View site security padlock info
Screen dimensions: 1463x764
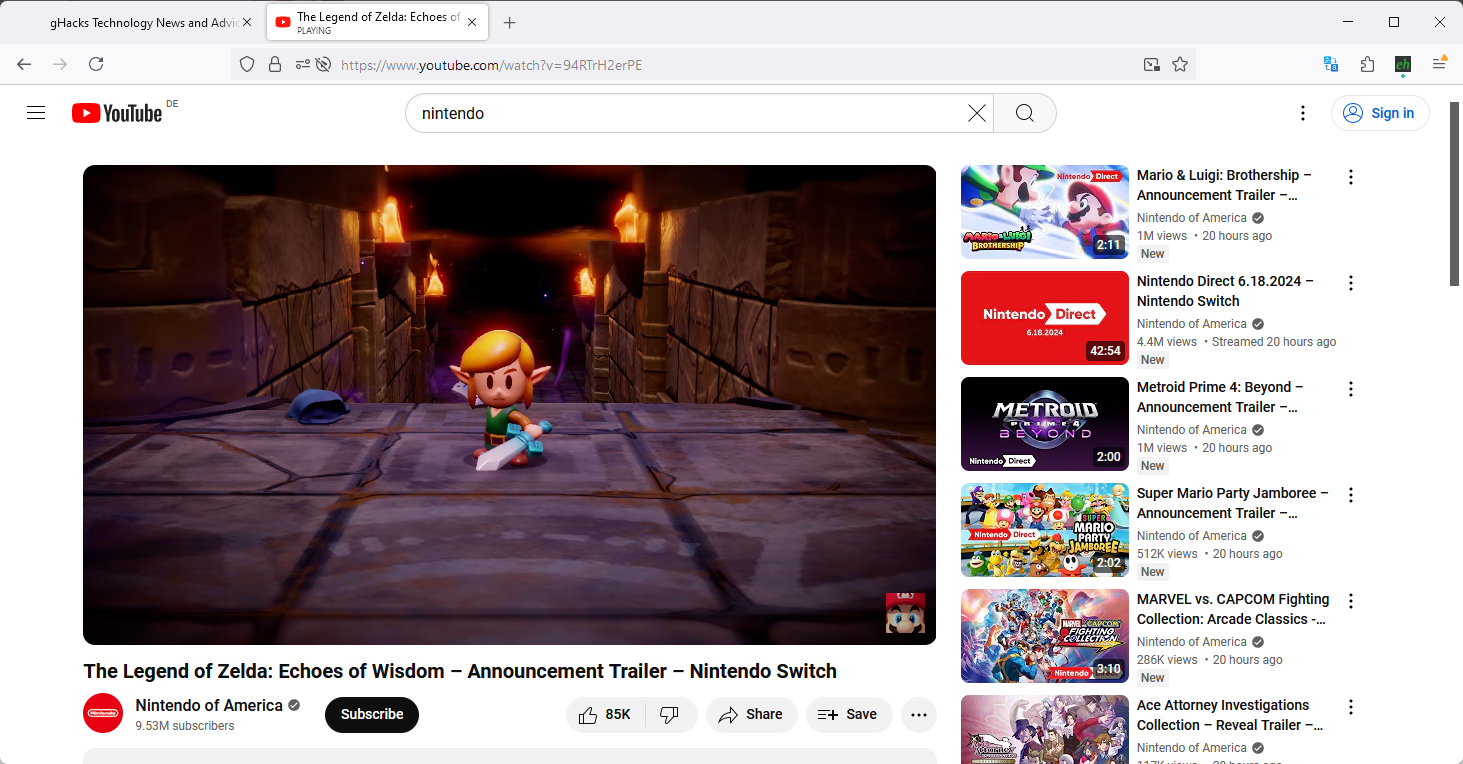pyautogui.click(x=275, y=64)
